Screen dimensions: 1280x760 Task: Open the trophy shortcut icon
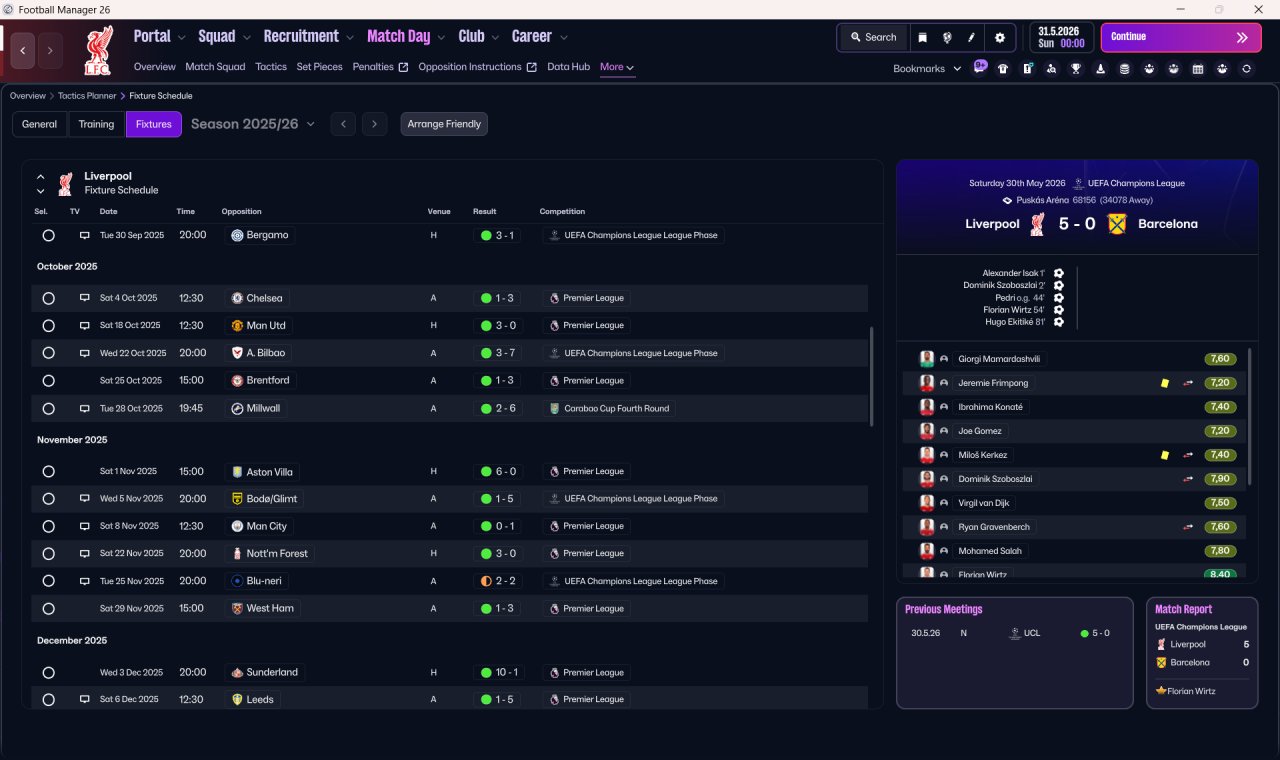coord(1075,69)
